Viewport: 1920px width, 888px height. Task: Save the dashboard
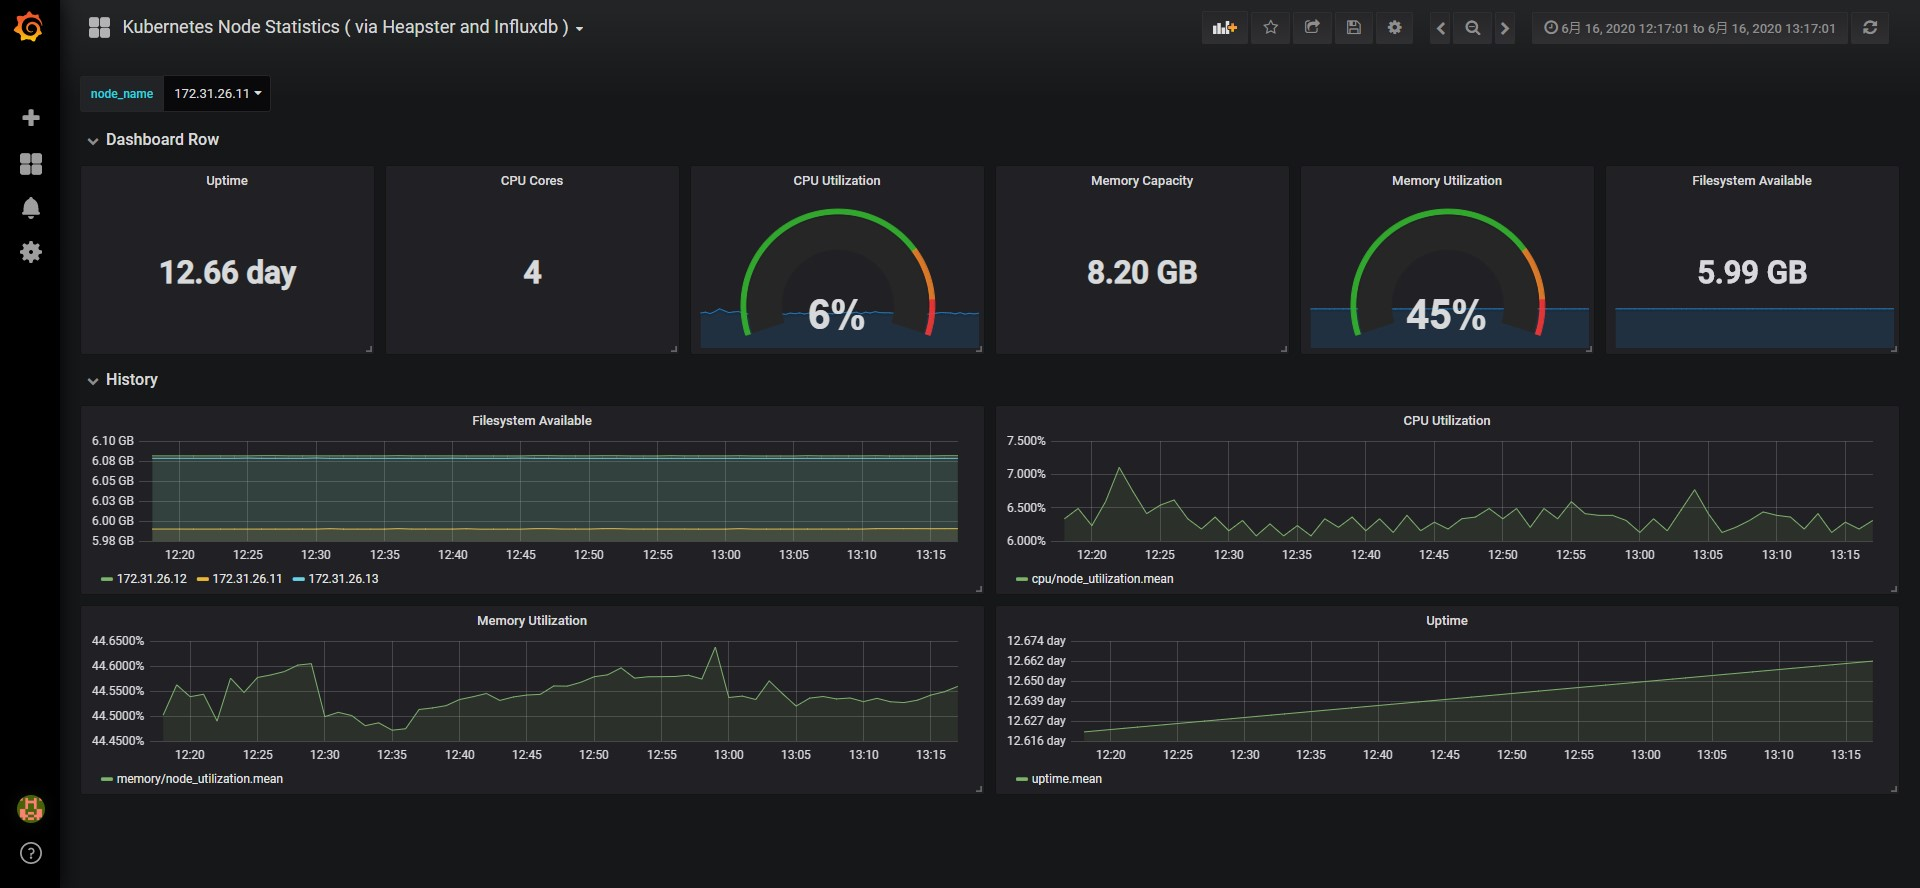pyautogui.click(x=1353, y=28)
